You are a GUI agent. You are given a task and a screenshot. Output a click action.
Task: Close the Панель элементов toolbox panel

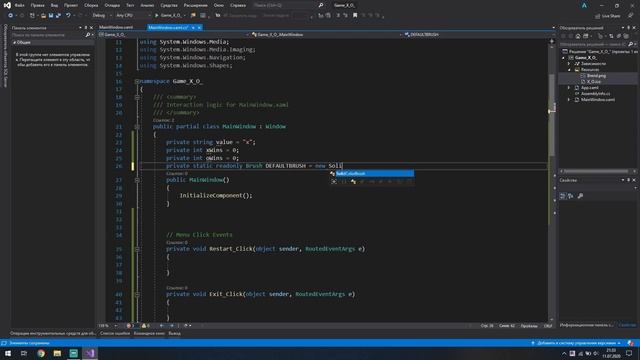(x=91, y=28)
